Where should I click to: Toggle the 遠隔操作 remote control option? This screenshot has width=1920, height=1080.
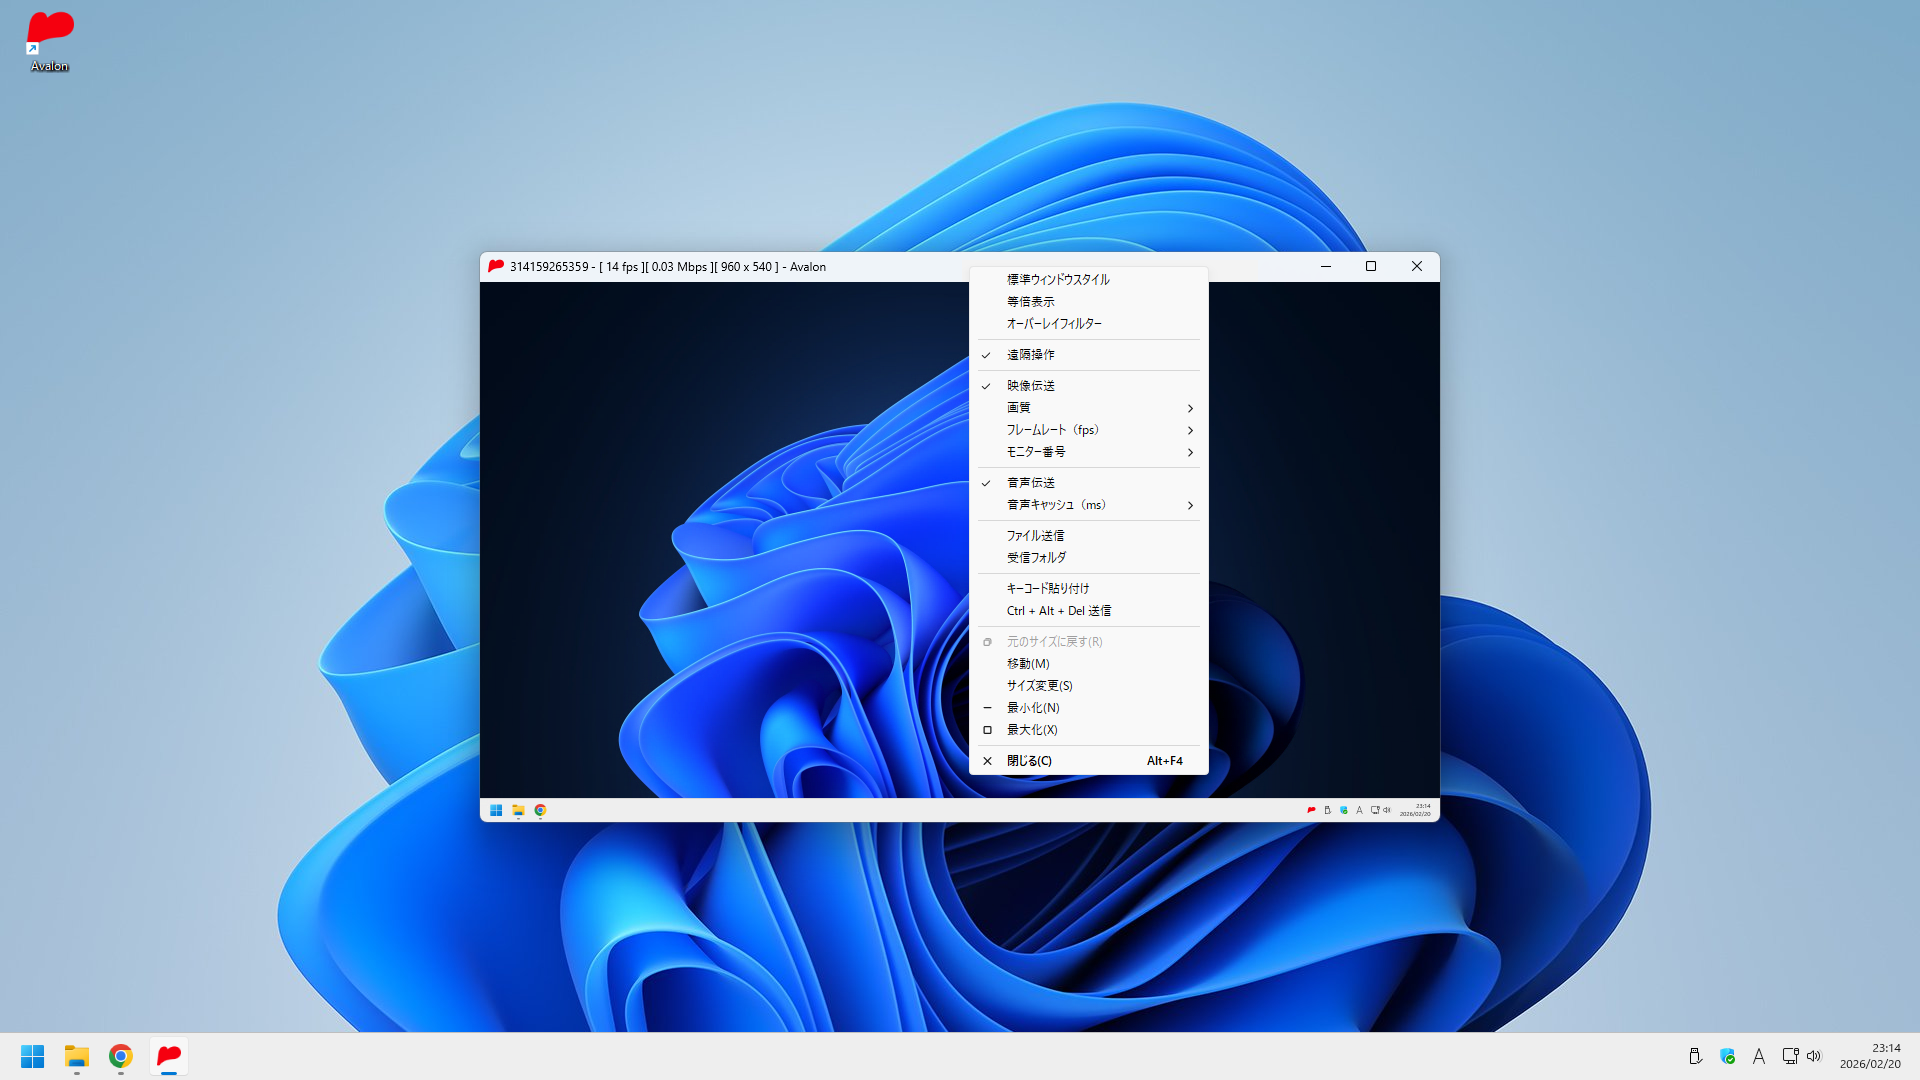pyautogui.click(x=1030, y=355)
